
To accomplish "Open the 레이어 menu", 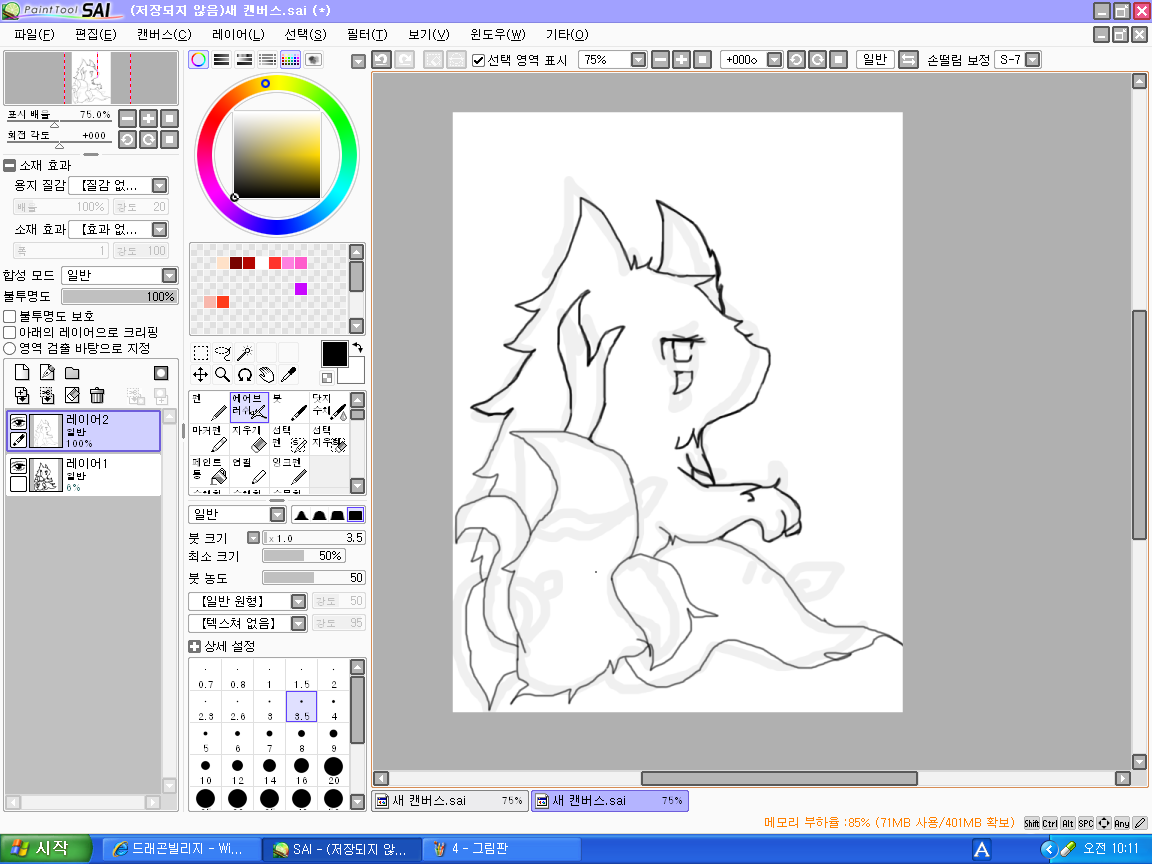I will coord(238,34).
